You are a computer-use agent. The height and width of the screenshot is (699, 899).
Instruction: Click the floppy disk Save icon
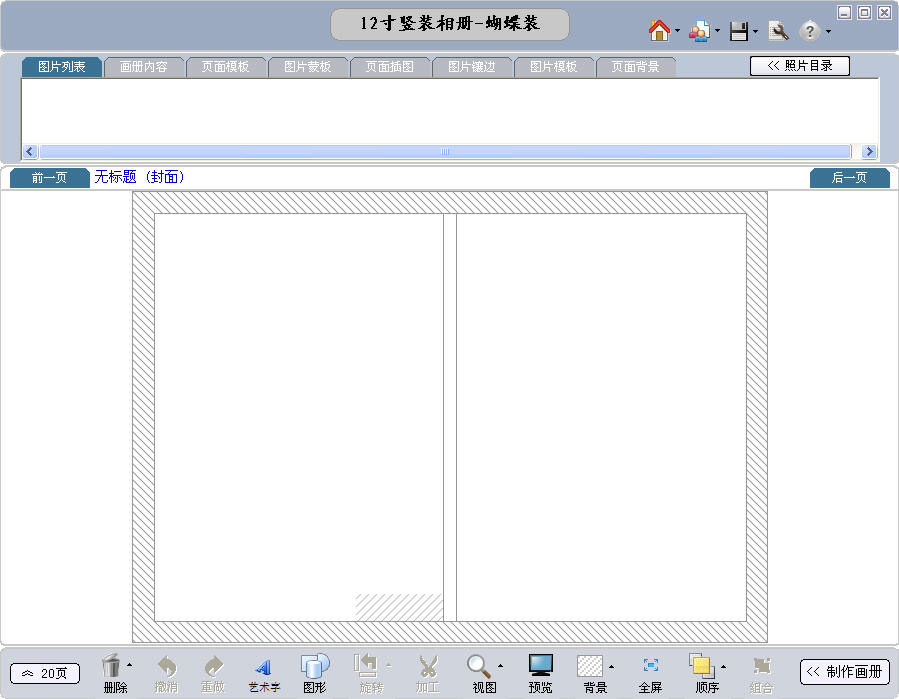pyautogui.click(x=739, y=31)
